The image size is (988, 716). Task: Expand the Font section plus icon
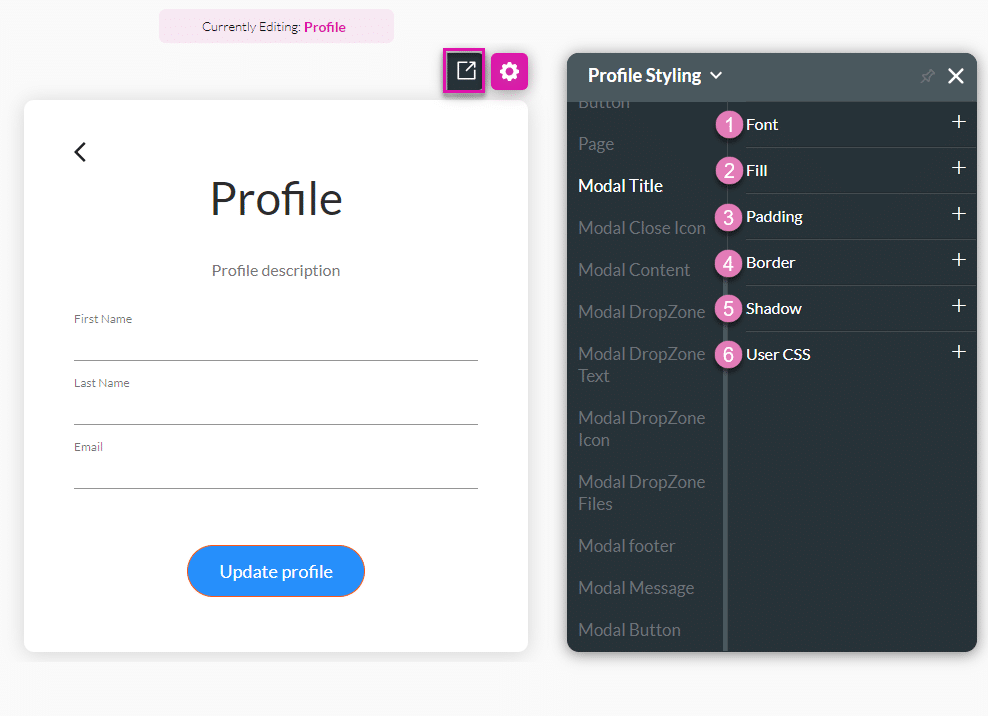[x=958, y=122]
